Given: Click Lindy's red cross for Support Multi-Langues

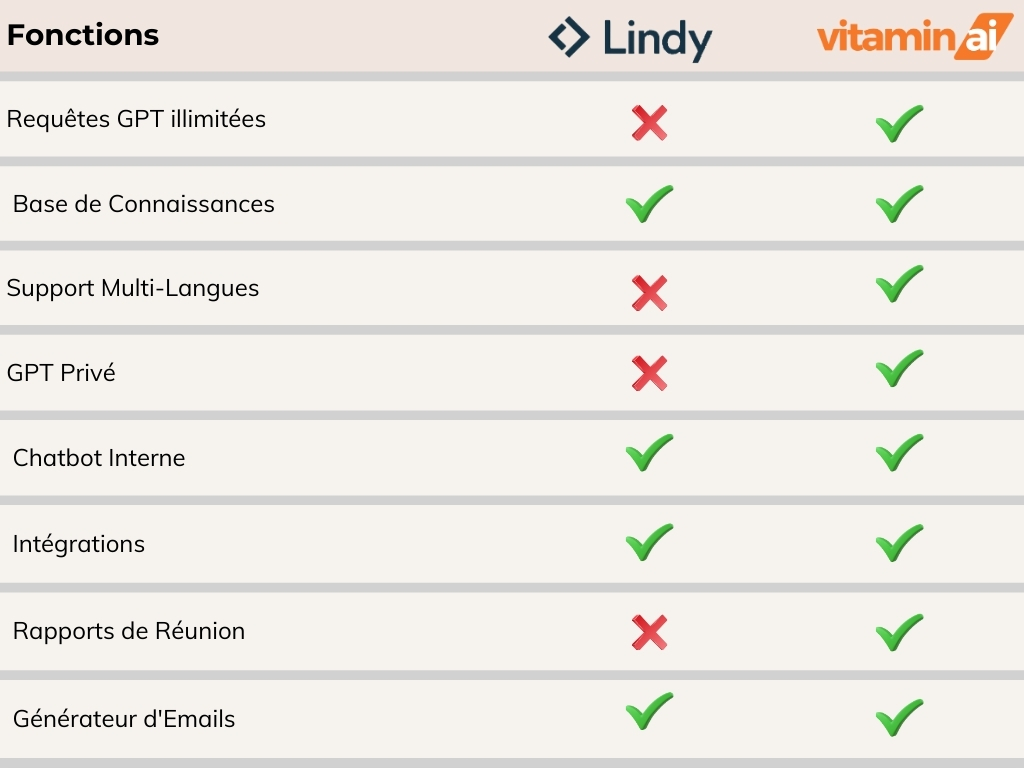Looking at the screenshot, I should 649,293.
